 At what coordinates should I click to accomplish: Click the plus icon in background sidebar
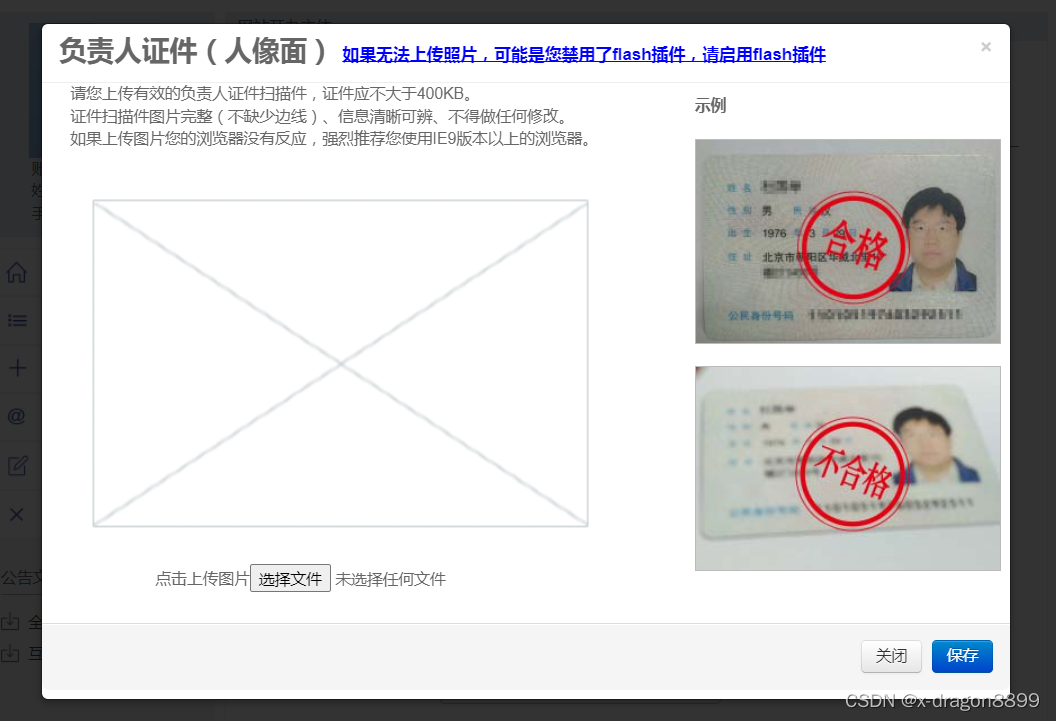pos(17,368)
